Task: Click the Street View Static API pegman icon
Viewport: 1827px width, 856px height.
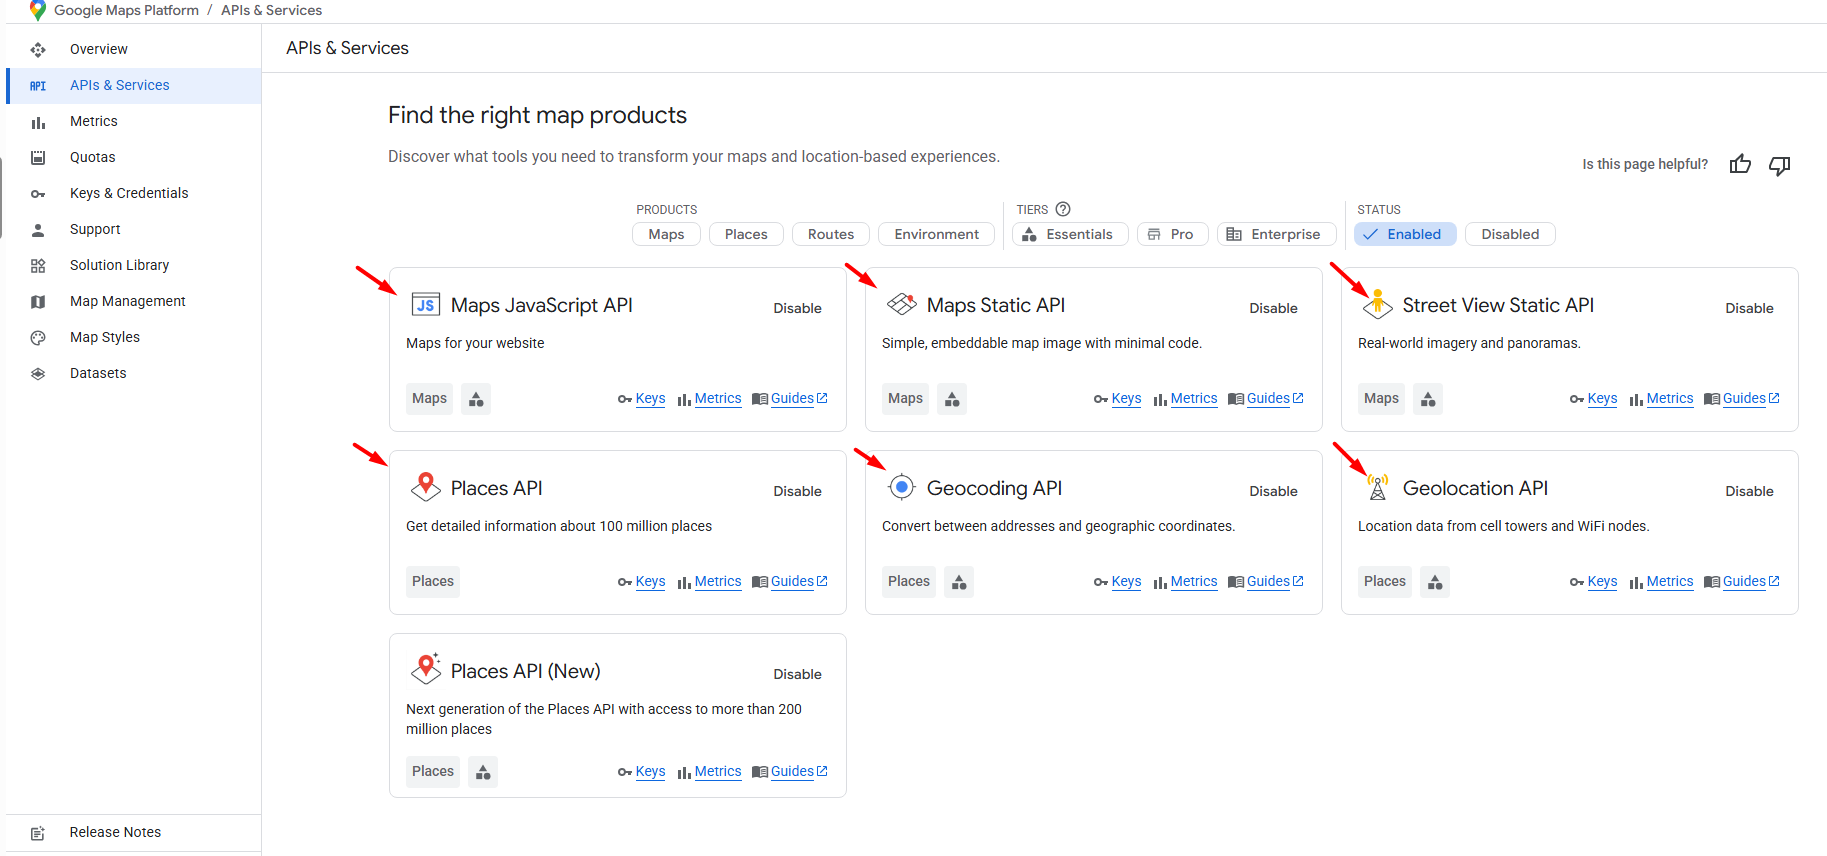Action: [1378, 303]
